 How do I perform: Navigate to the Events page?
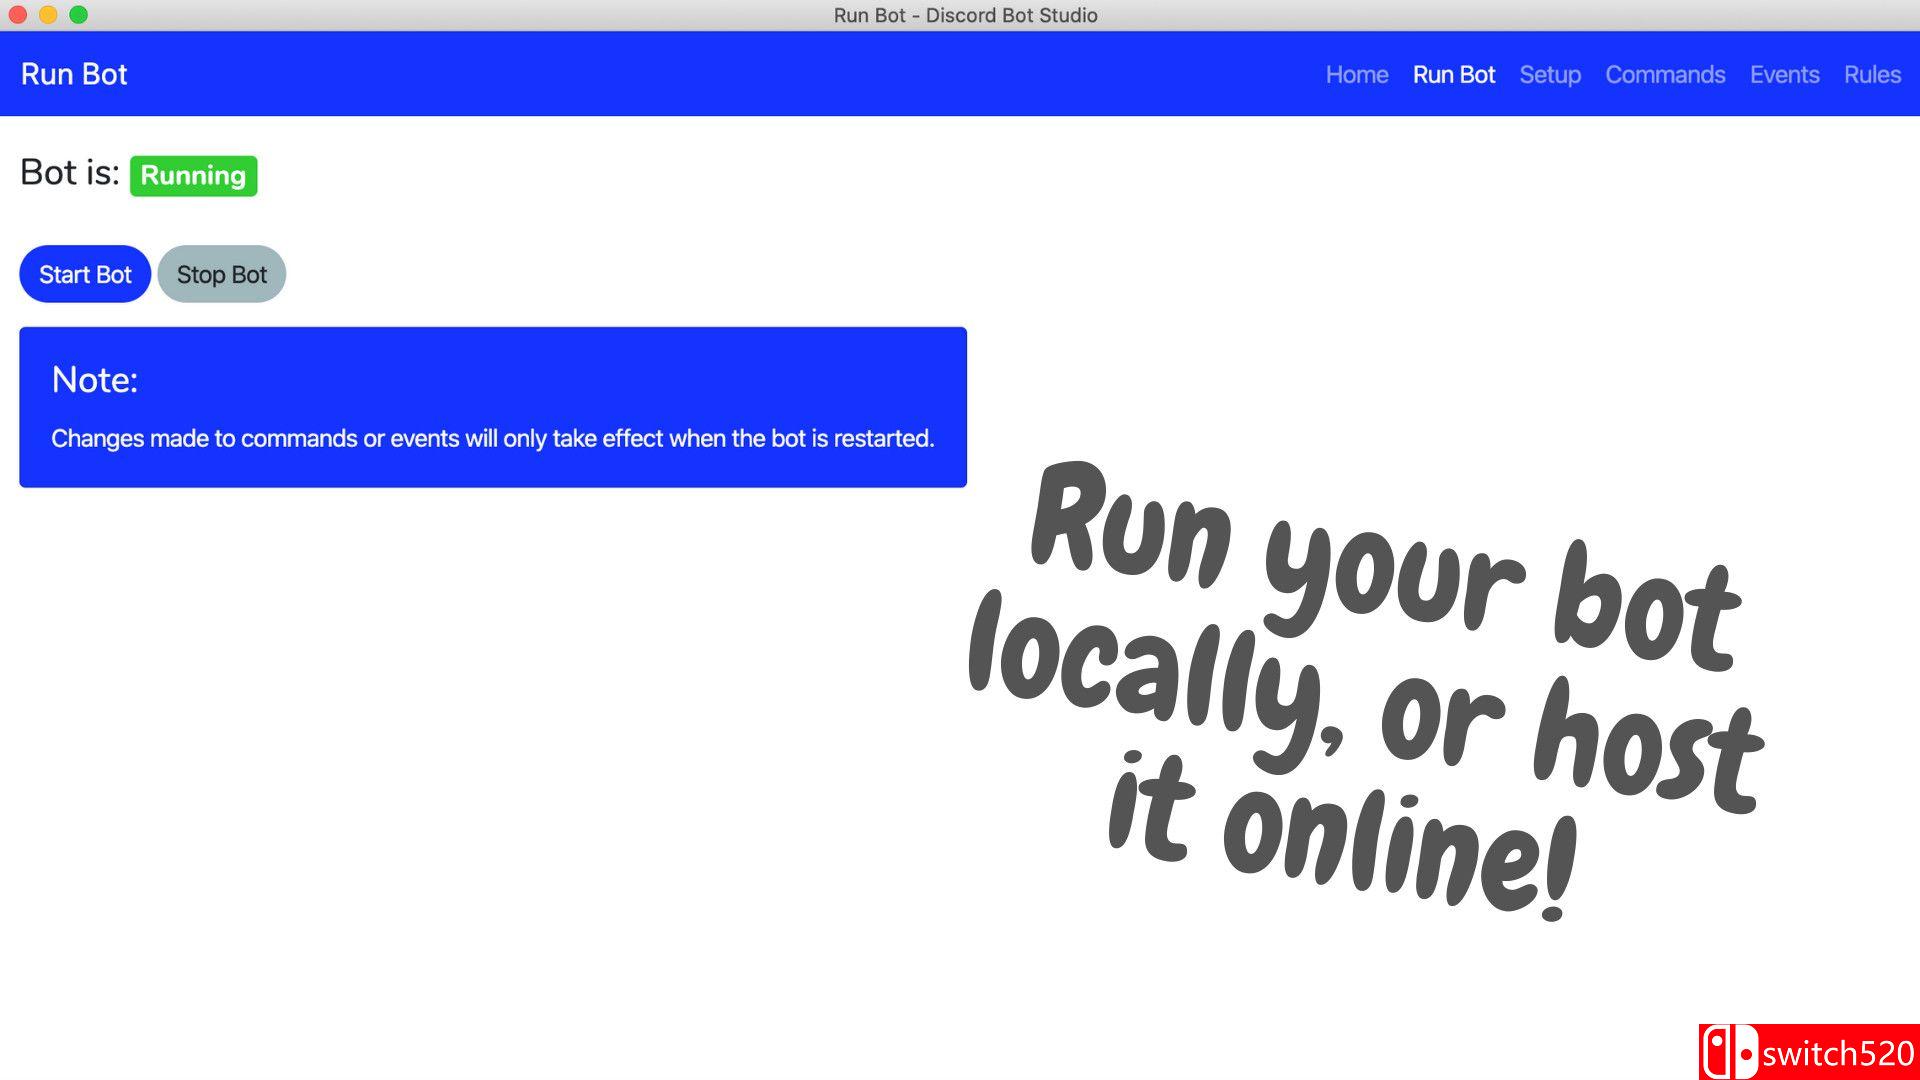(1784, 75)
